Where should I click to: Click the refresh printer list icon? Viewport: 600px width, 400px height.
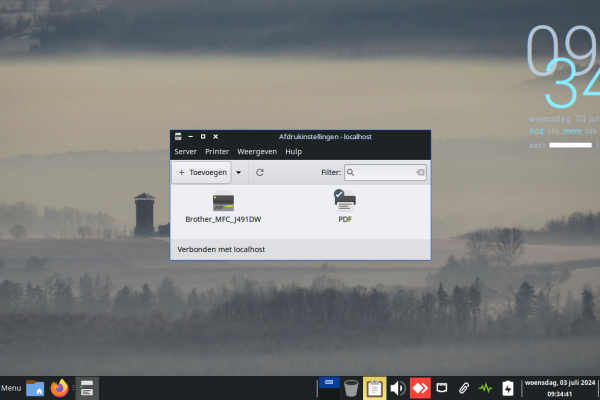point(260,173)
